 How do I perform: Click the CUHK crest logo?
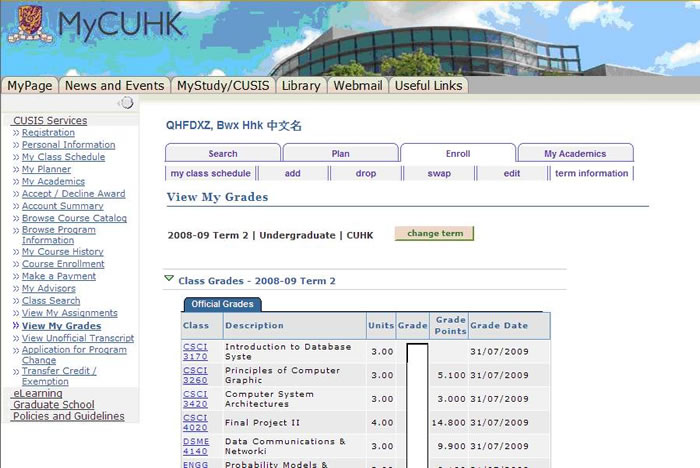[x=30, y=24]
